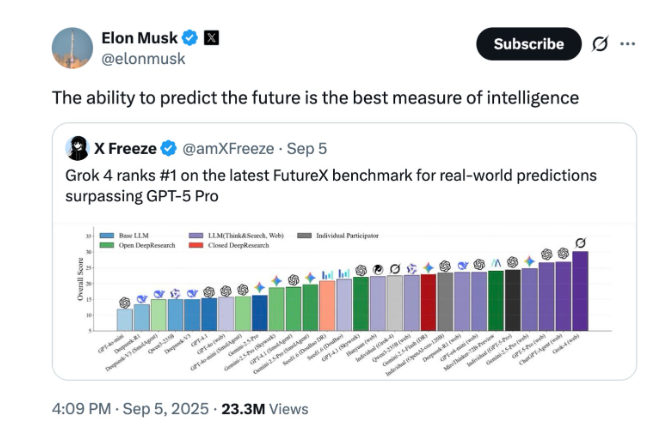
Task: Click the X logo affiliation badge
Action: click(x=211, y=39)
